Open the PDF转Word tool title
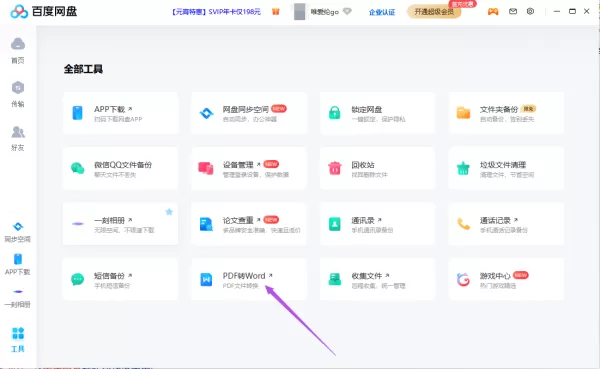 tap(244, 276)
